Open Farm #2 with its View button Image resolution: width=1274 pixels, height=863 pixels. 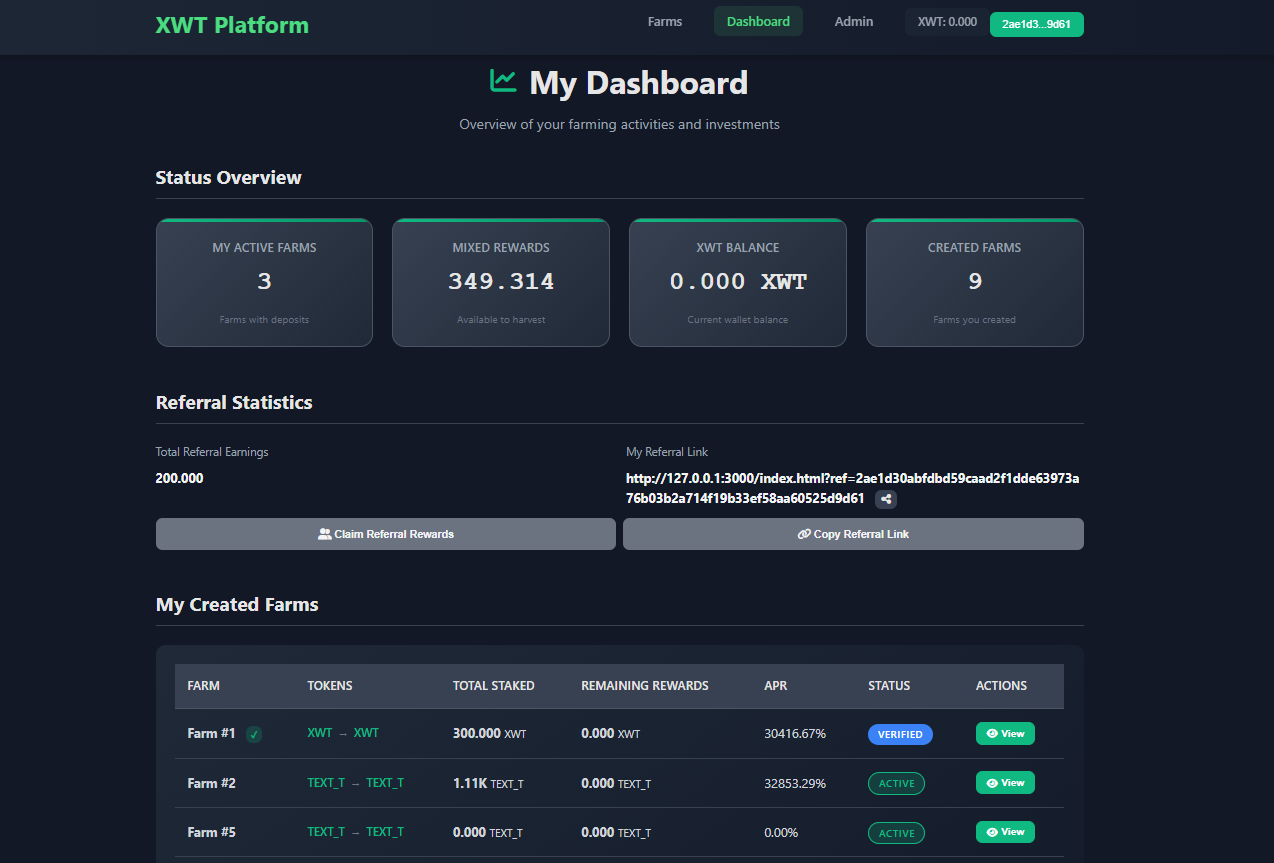tap(1004, 782)
